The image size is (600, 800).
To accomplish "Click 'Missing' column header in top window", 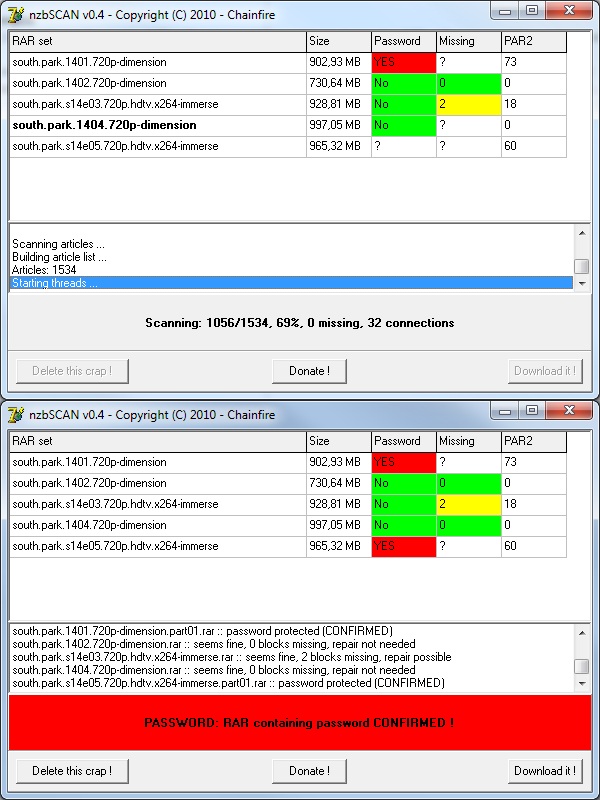I will (x=468, y=41).
